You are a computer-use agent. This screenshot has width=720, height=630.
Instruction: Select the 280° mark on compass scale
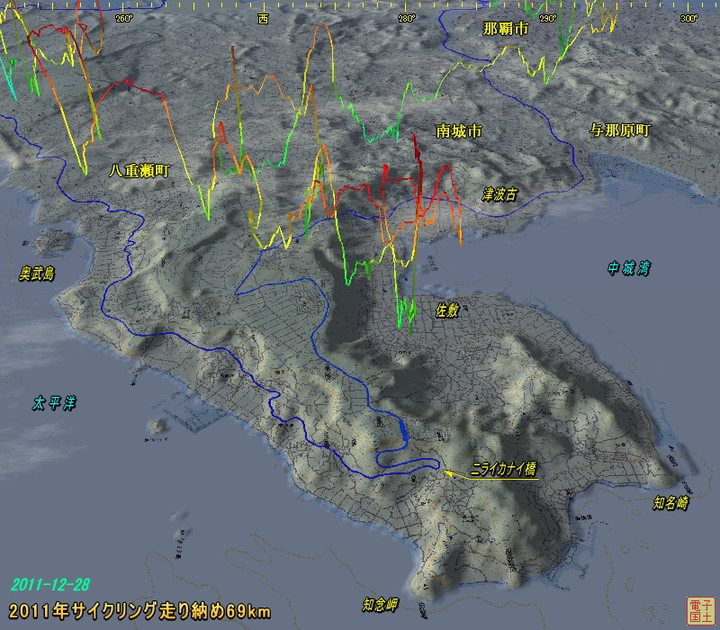coord(407,18)
